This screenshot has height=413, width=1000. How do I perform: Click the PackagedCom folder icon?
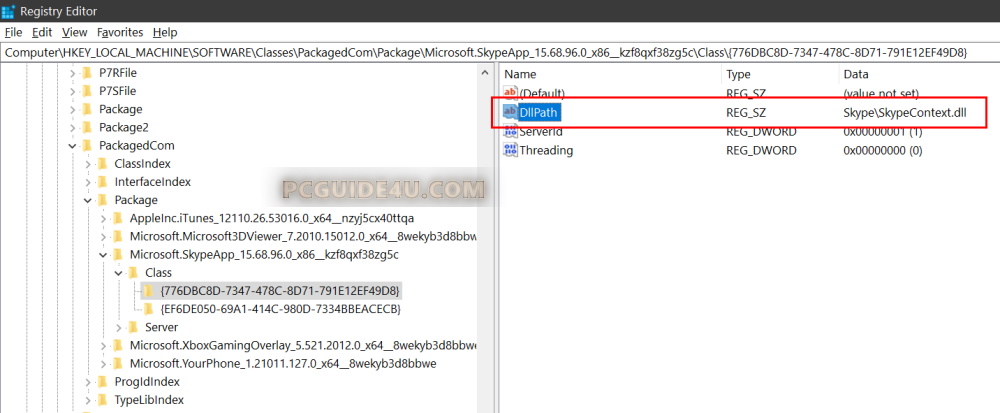click(87, 146)
